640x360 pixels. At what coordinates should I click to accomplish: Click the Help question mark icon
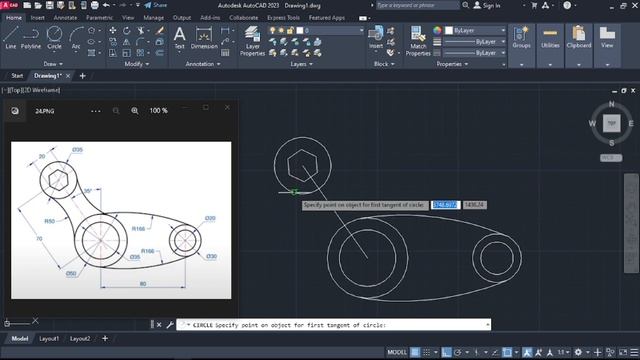point(567,5)
